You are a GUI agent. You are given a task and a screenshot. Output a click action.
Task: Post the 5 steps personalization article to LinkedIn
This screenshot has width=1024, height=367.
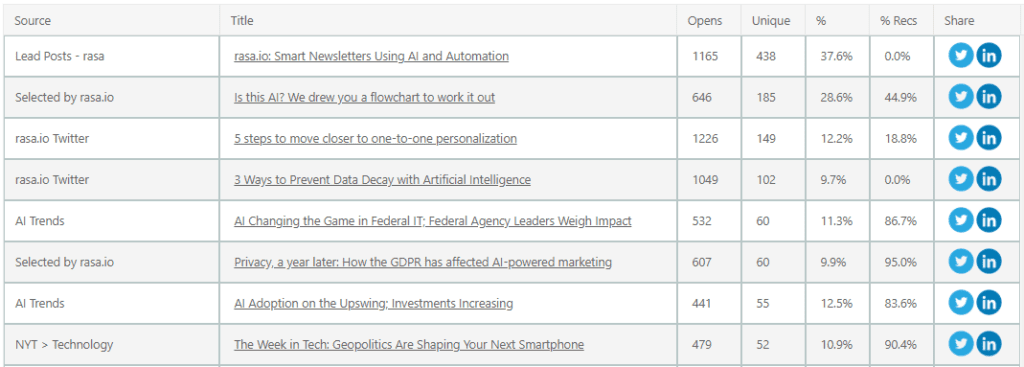(x=989, y=138)
